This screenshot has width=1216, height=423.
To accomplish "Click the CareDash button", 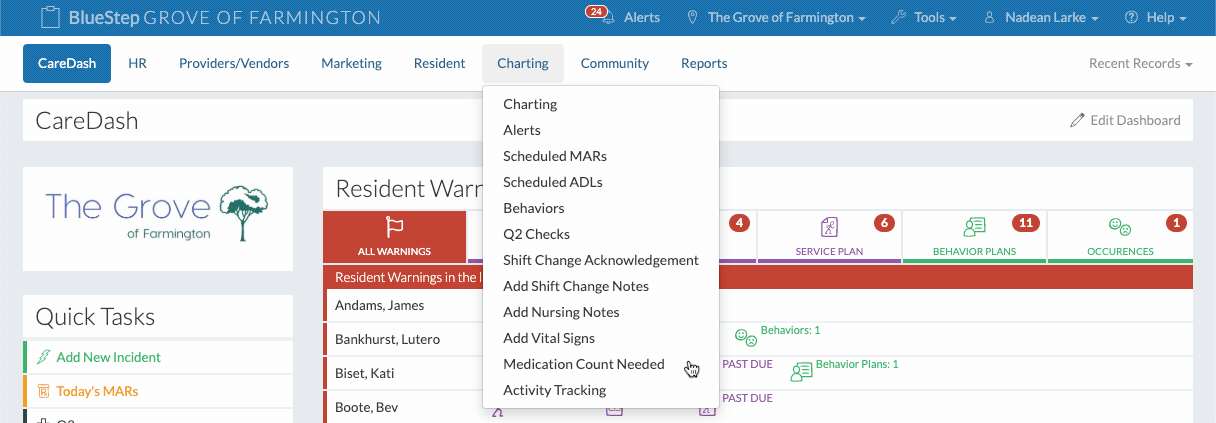I will [67, 63].
